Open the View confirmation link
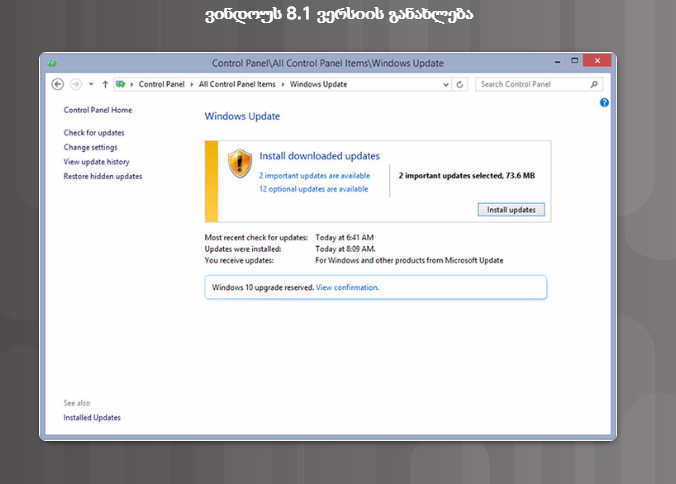 pyautogui.click(x=348, y=287)
